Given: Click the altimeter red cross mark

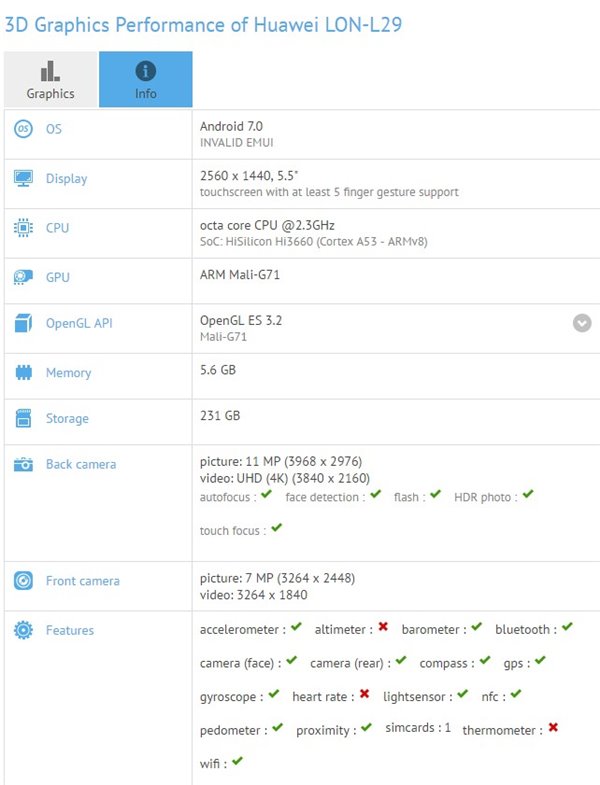Looking at the screenshot, I should click(x=383, y=628).
